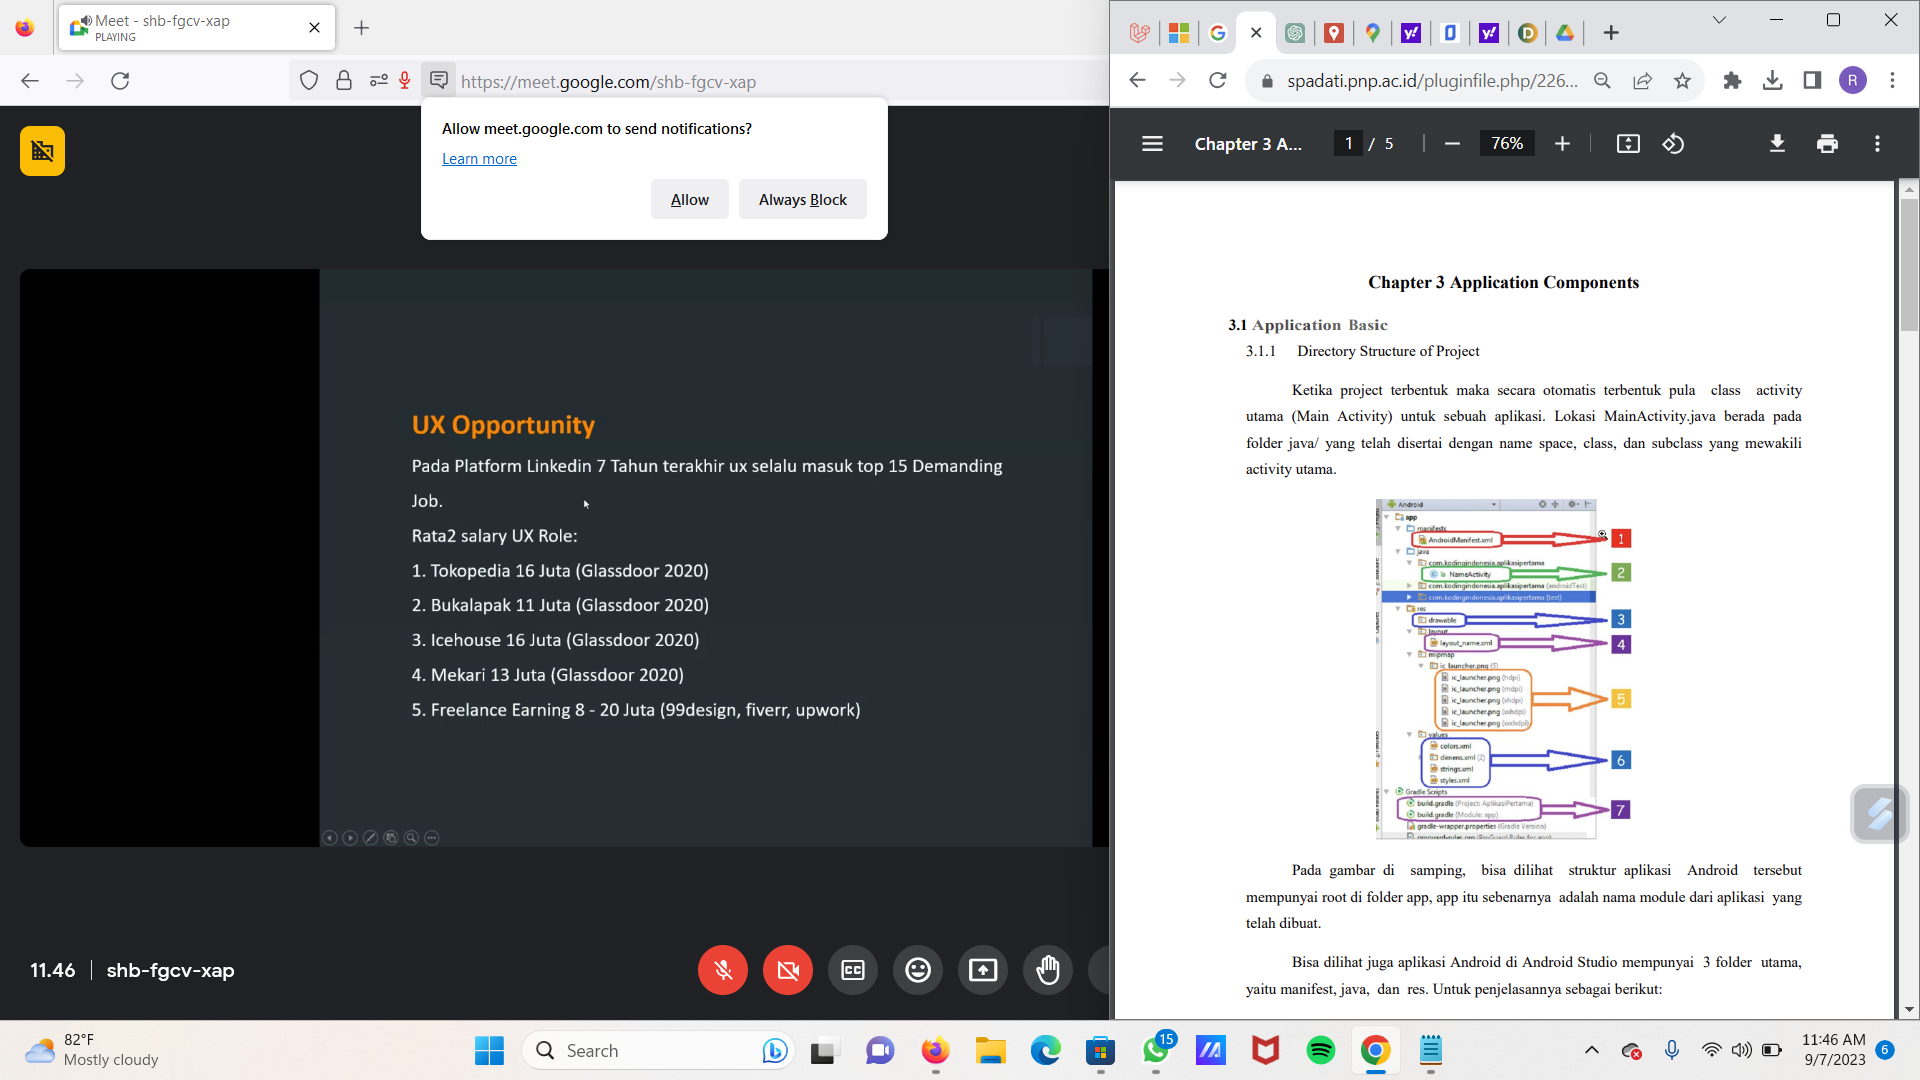
Task: Open Chrome three-dot menu
Action: (x=1892, y=81)
